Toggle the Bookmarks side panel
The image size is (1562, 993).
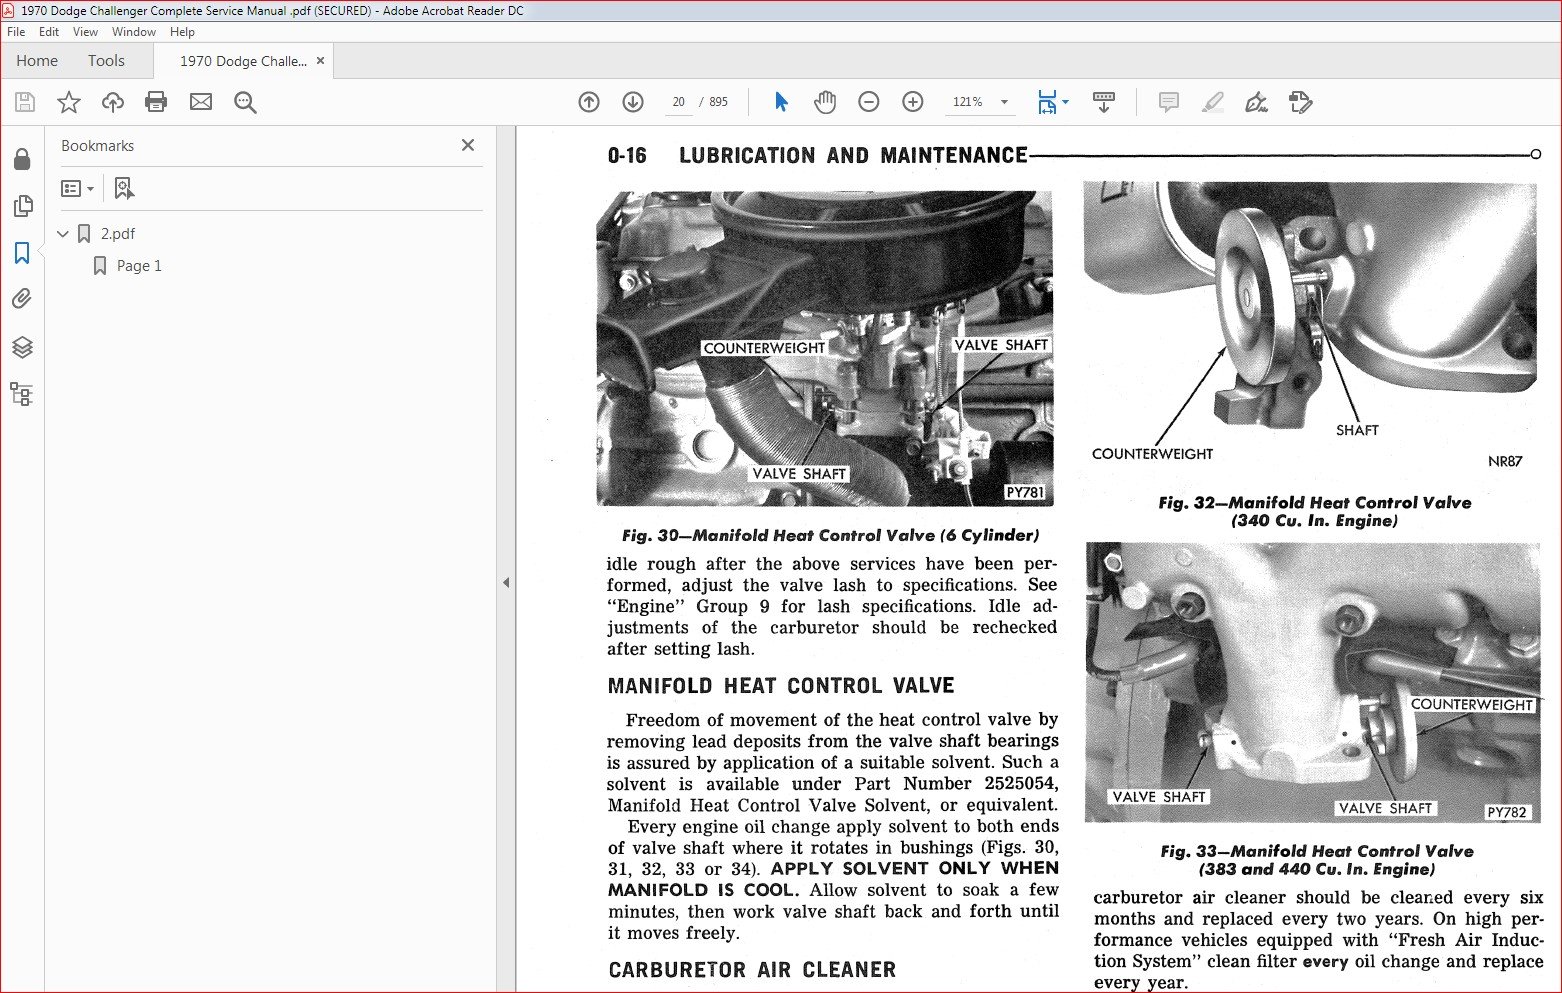22,253
